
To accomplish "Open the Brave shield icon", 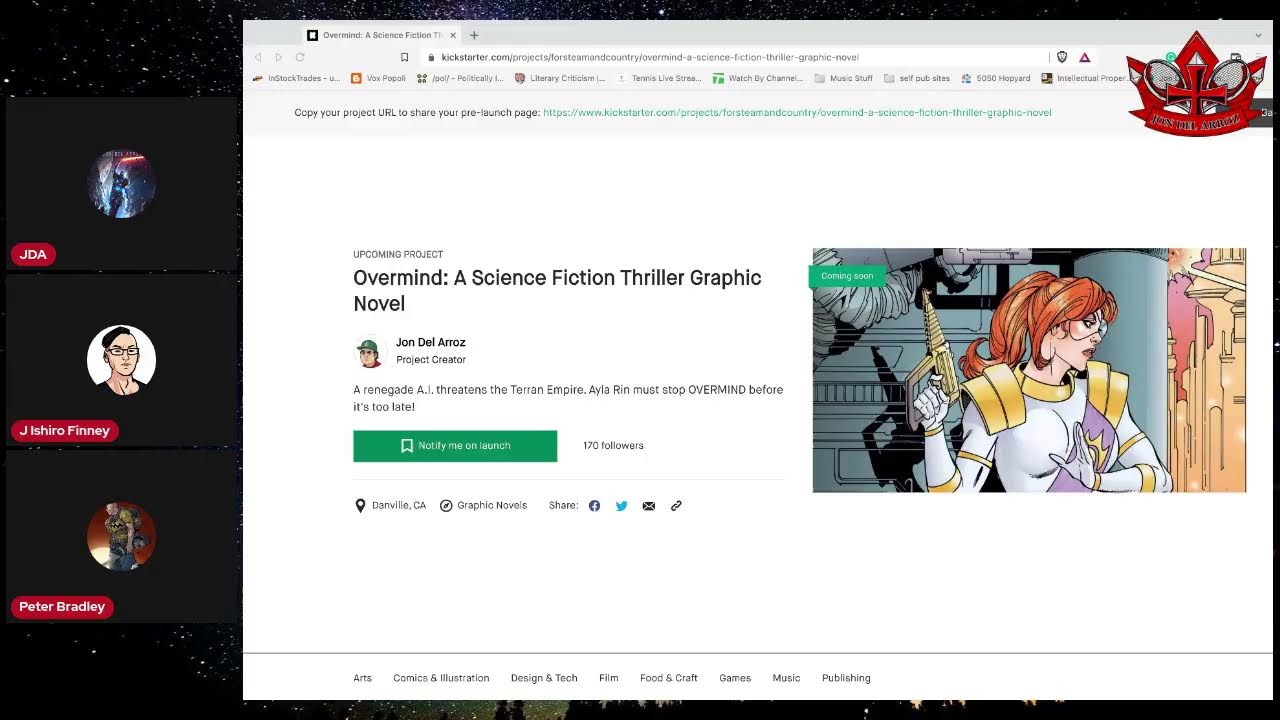I will (x=1062, y=57).
